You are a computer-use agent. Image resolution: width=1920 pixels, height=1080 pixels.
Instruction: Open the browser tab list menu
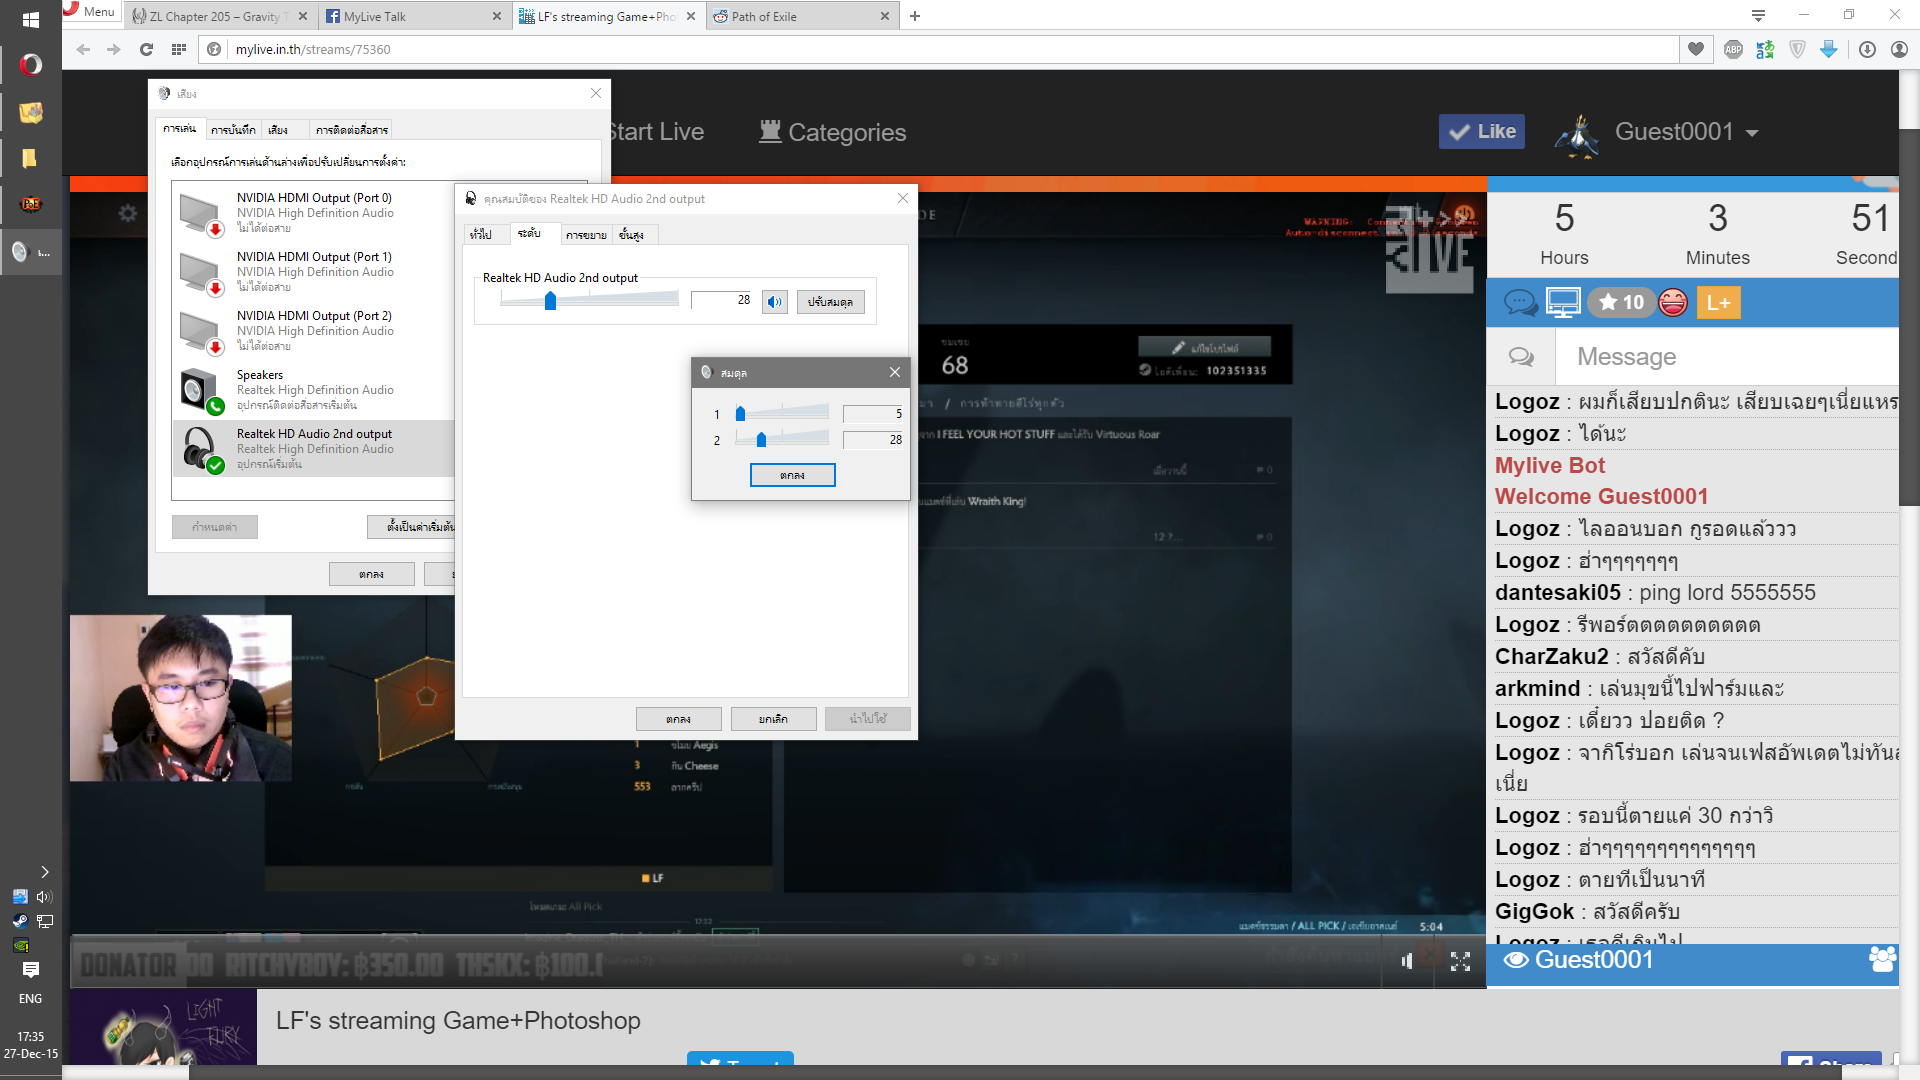(x=1758, y=15)
